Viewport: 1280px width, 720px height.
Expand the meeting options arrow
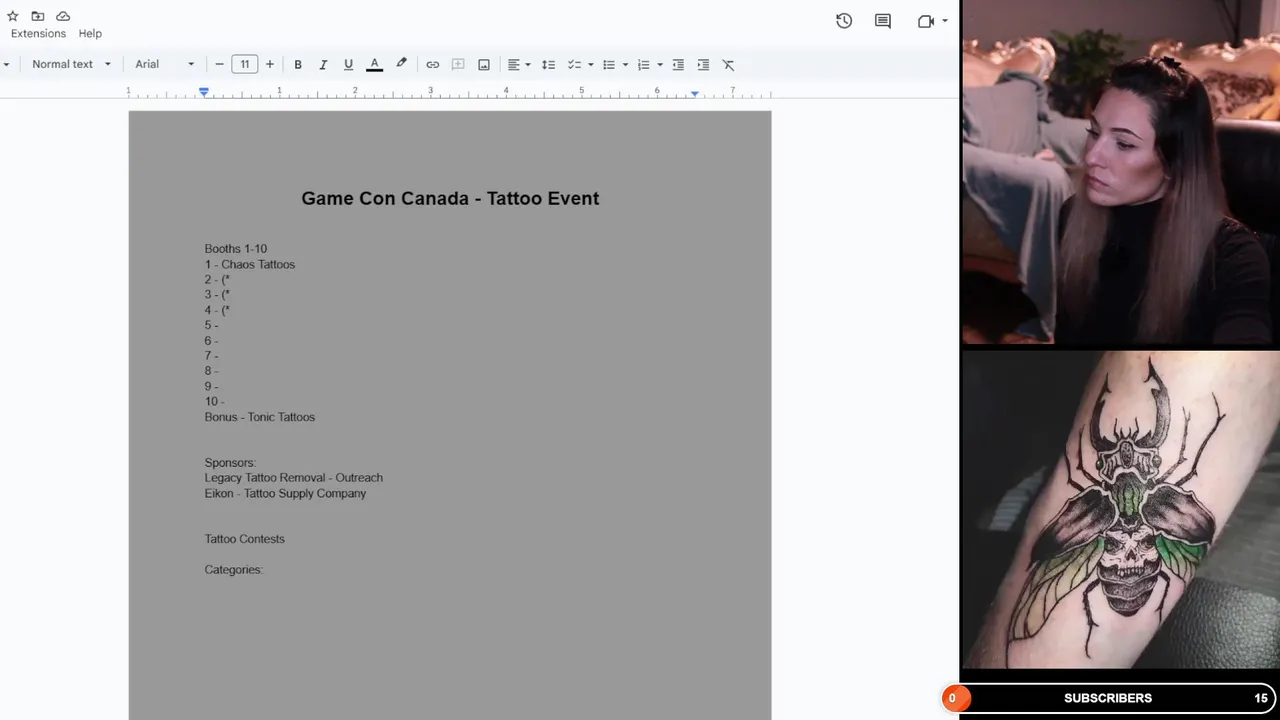pos(945,21)
